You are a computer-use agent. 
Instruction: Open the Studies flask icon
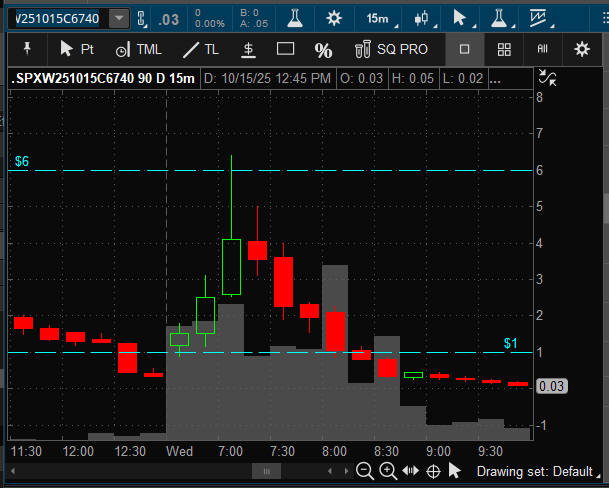click(294, 18)
